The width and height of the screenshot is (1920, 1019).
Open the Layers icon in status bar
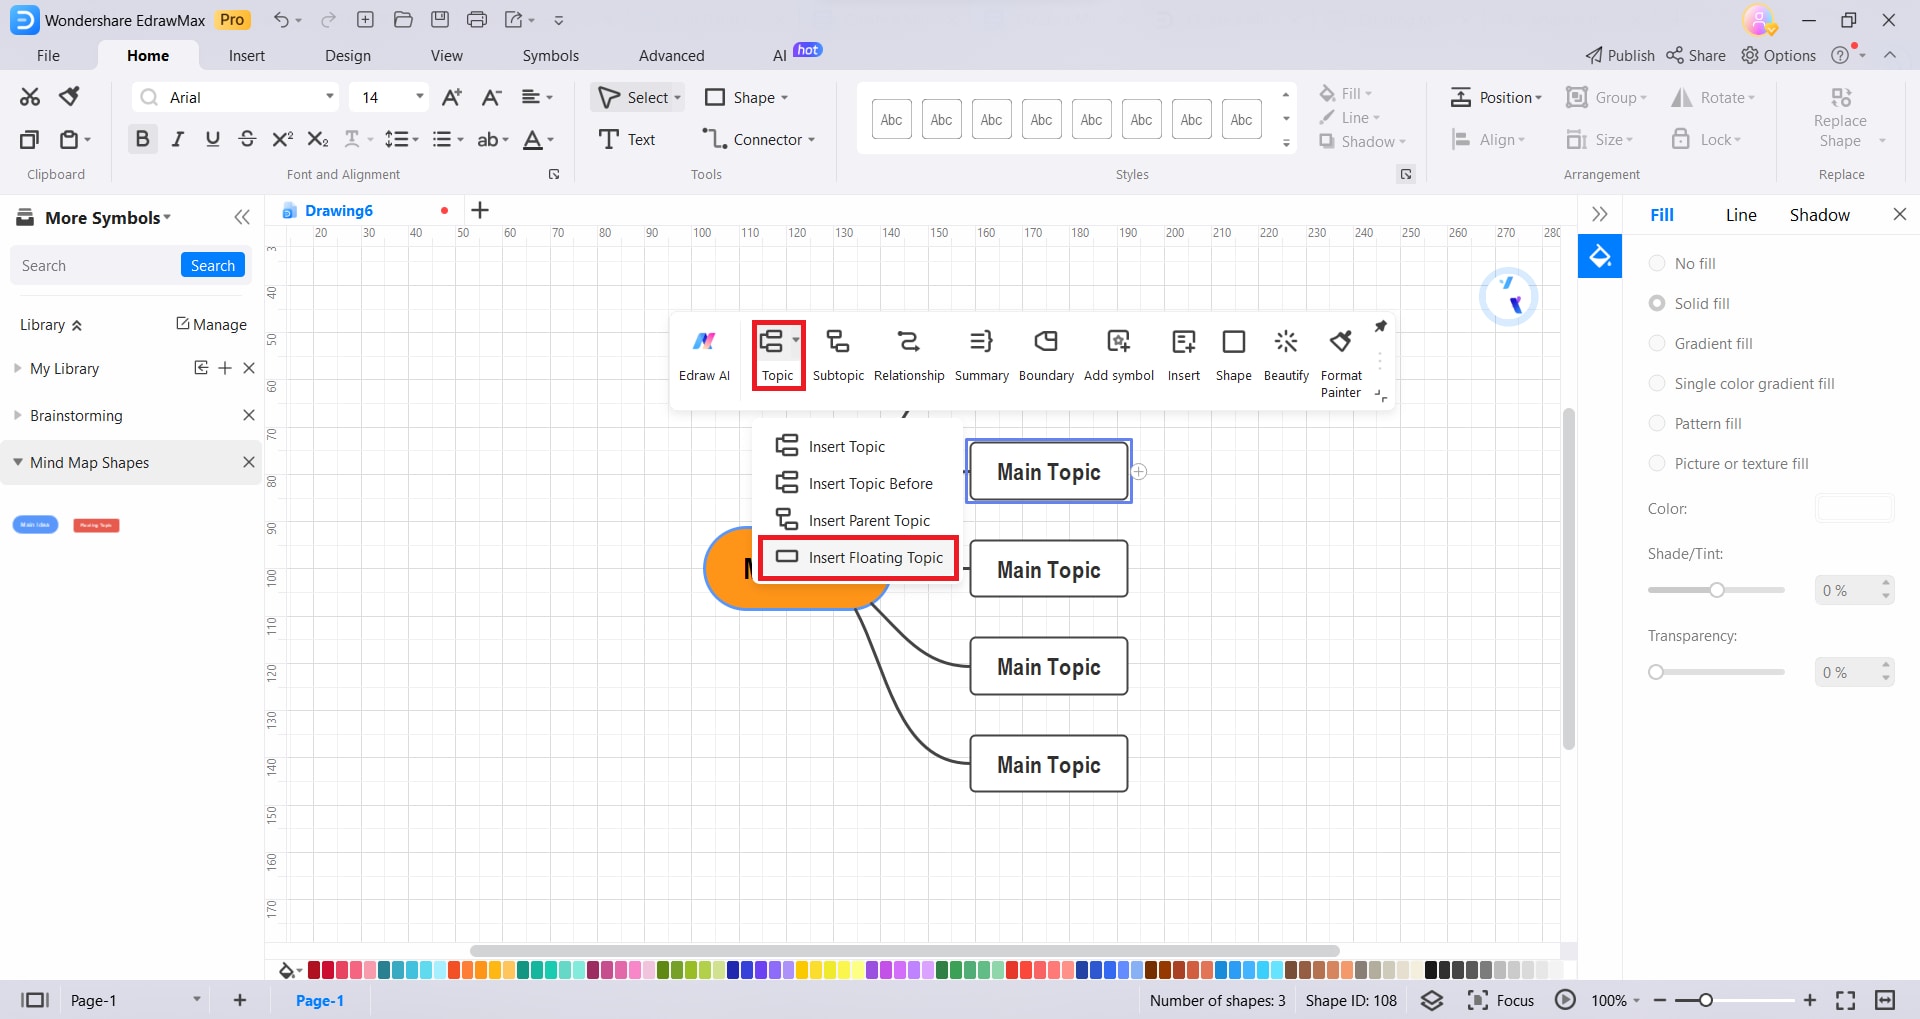pos(1432,1000)
